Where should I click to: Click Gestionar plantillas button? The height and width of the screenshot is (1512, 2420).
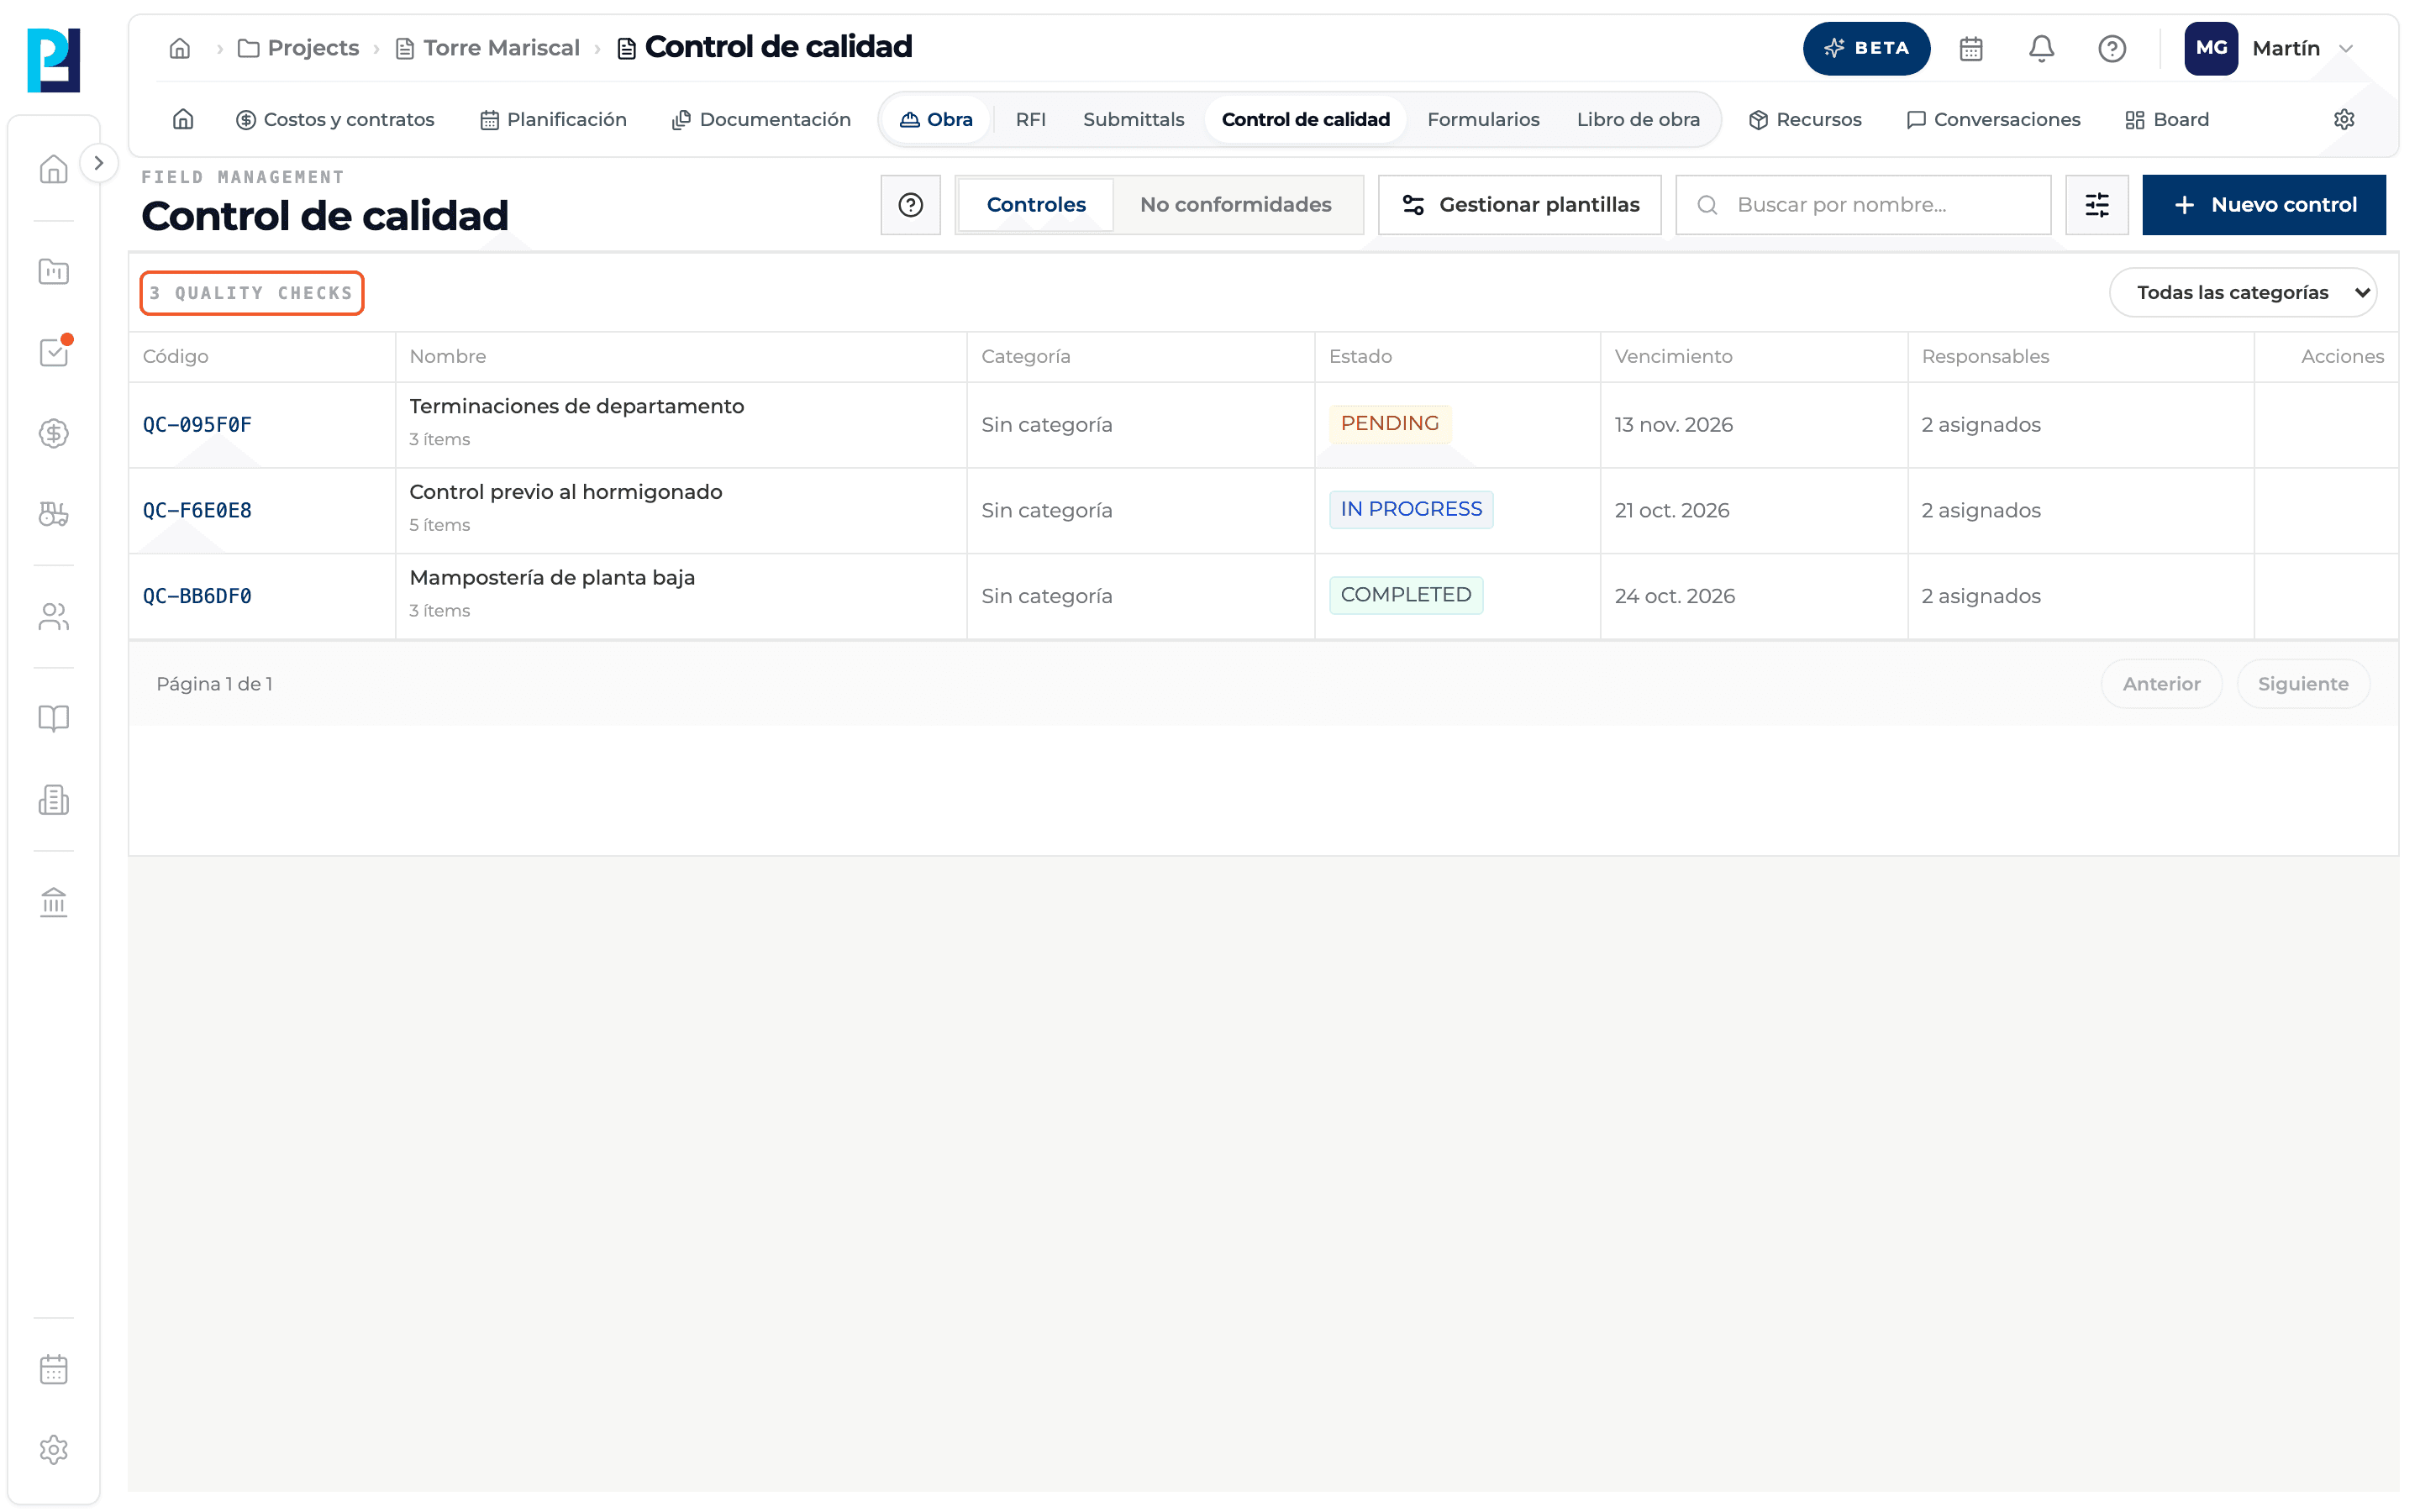tap(1519, 205)
